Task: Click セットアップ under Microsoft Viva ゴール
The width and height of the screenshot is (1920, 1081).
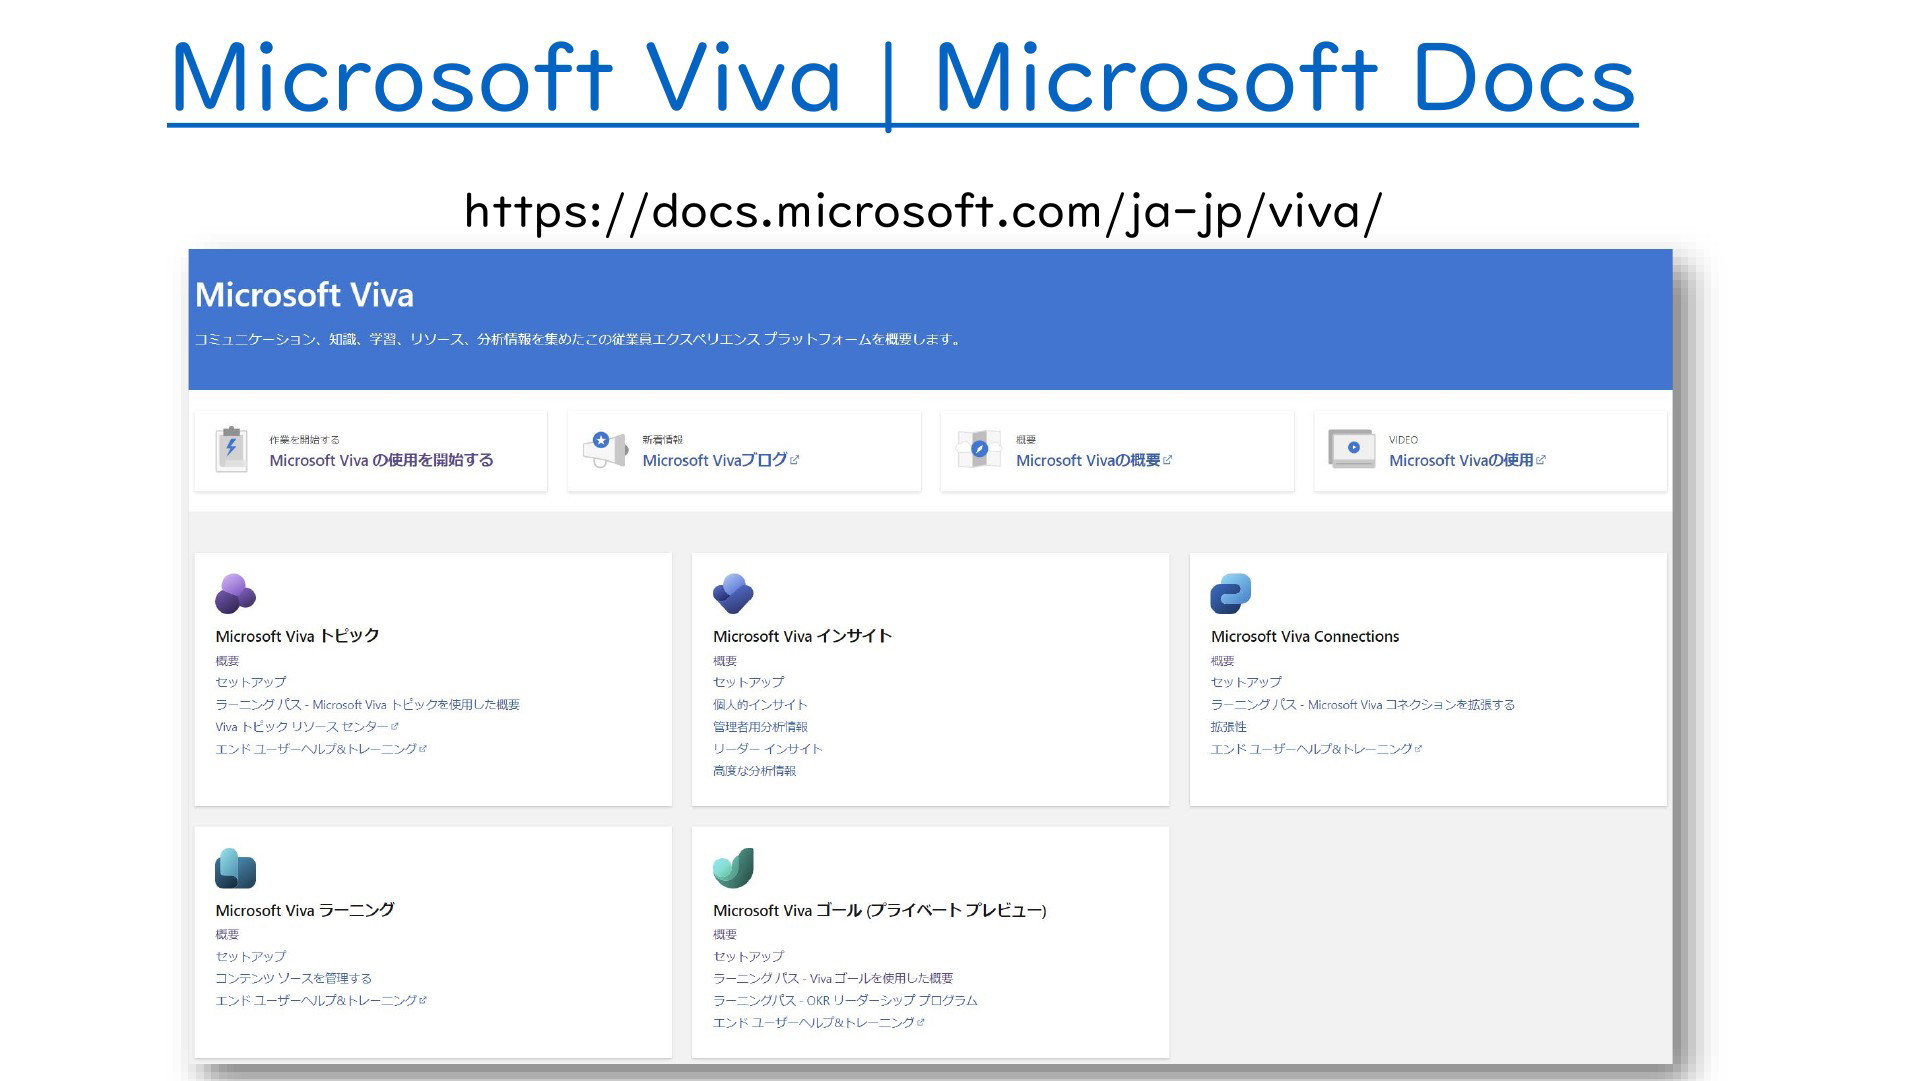Action: tap(749, 957)
